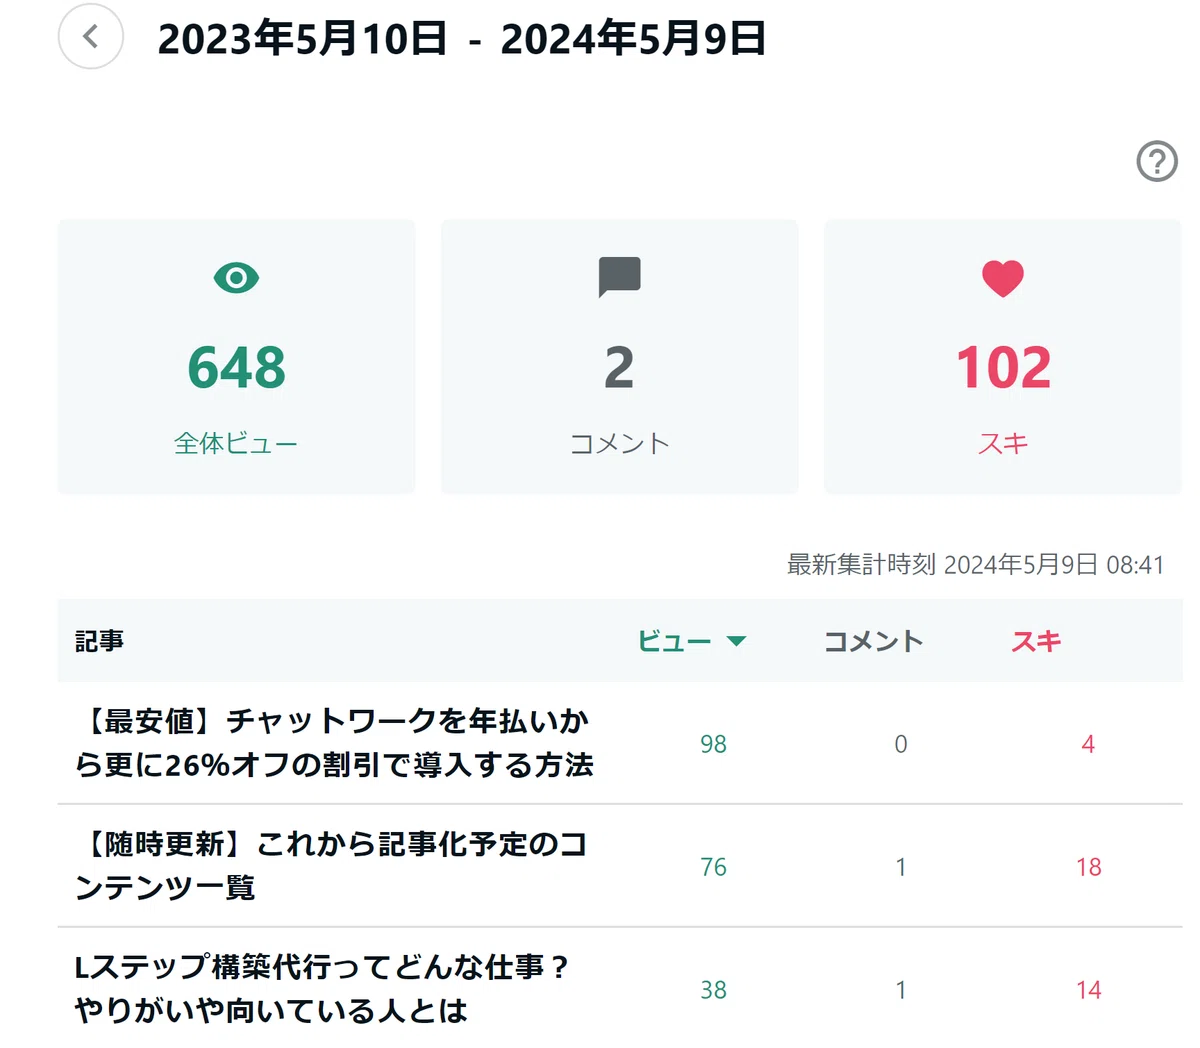Screen dimensions: 1200x1048
Task: Click the 最新集計時刻 timestamp text
Action: pyautogui.click(x=975, y=565)
